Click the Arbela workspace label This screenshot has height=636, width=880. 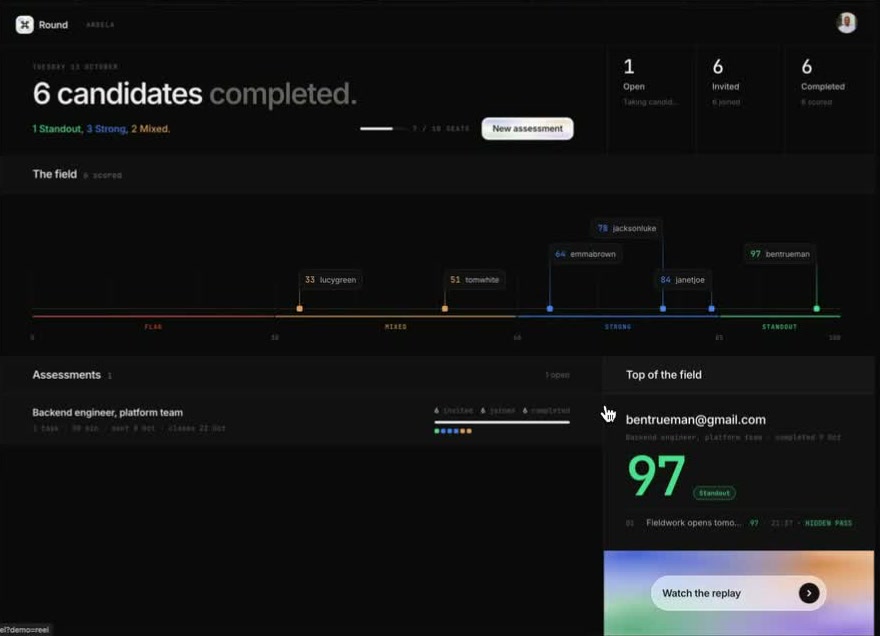click(x=100, y=25)
